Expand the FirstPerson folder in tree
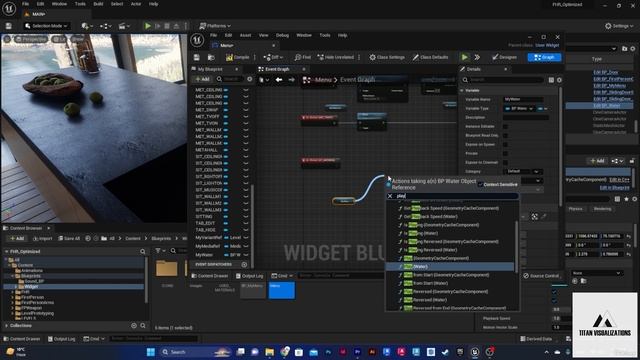 pos(12,297)
